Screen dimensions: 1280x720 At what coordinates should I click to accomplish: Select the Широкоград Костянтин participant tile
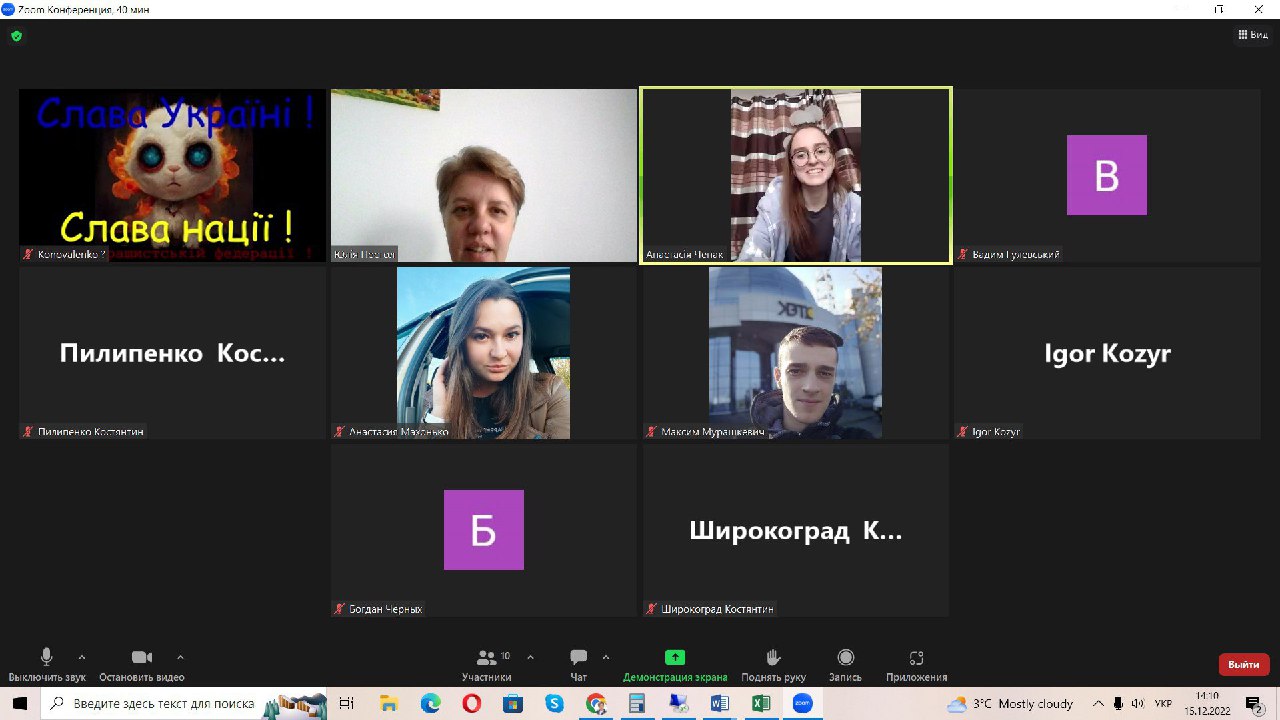796,530
